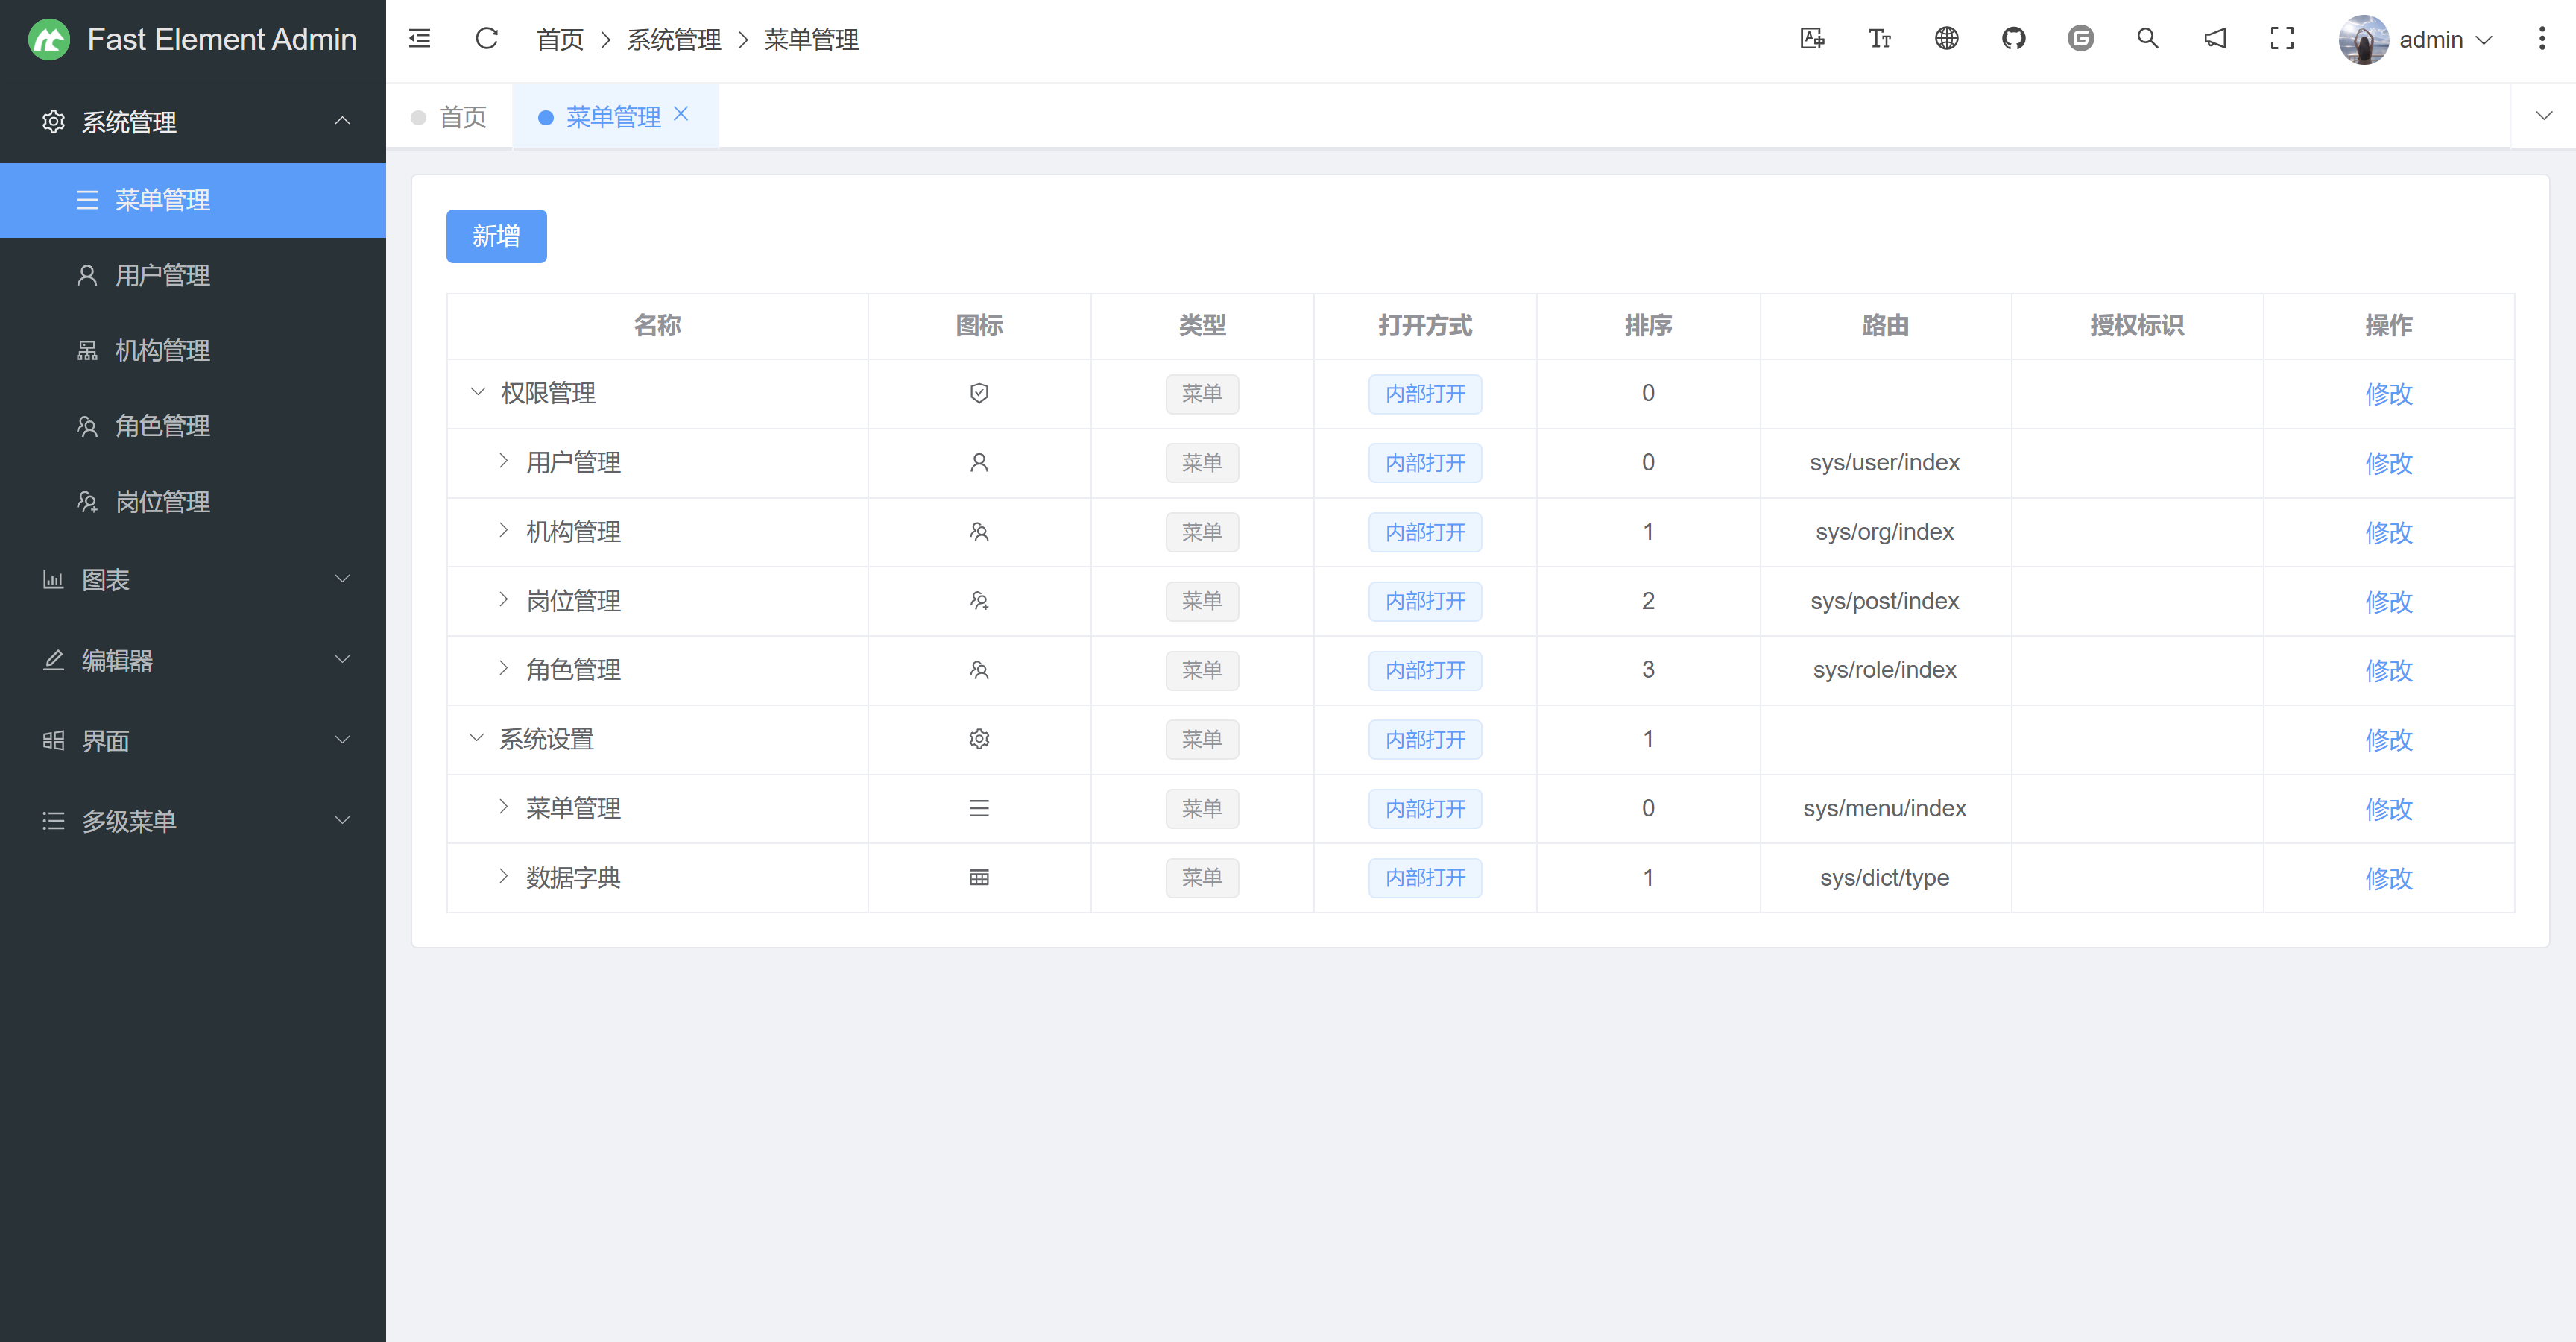This screenshot has height=1342, width=2576.
Task: Open the component size settings icon
Action: tap(1812, 39)
